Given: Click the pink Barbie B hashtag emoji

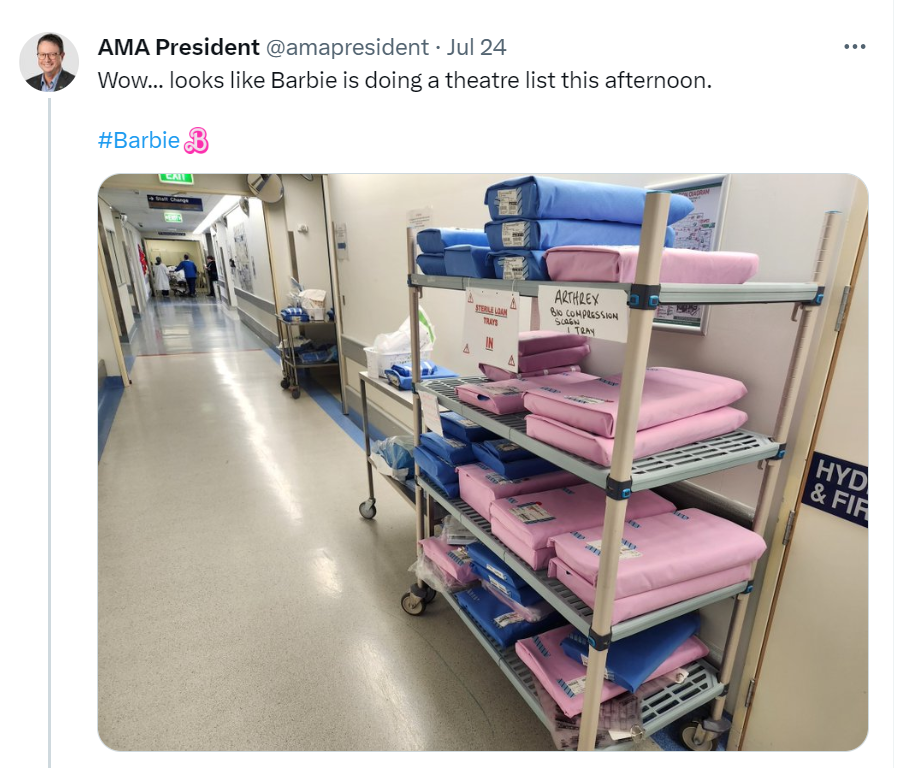Looking at the screenshot, I should click(x=196, y=140).
